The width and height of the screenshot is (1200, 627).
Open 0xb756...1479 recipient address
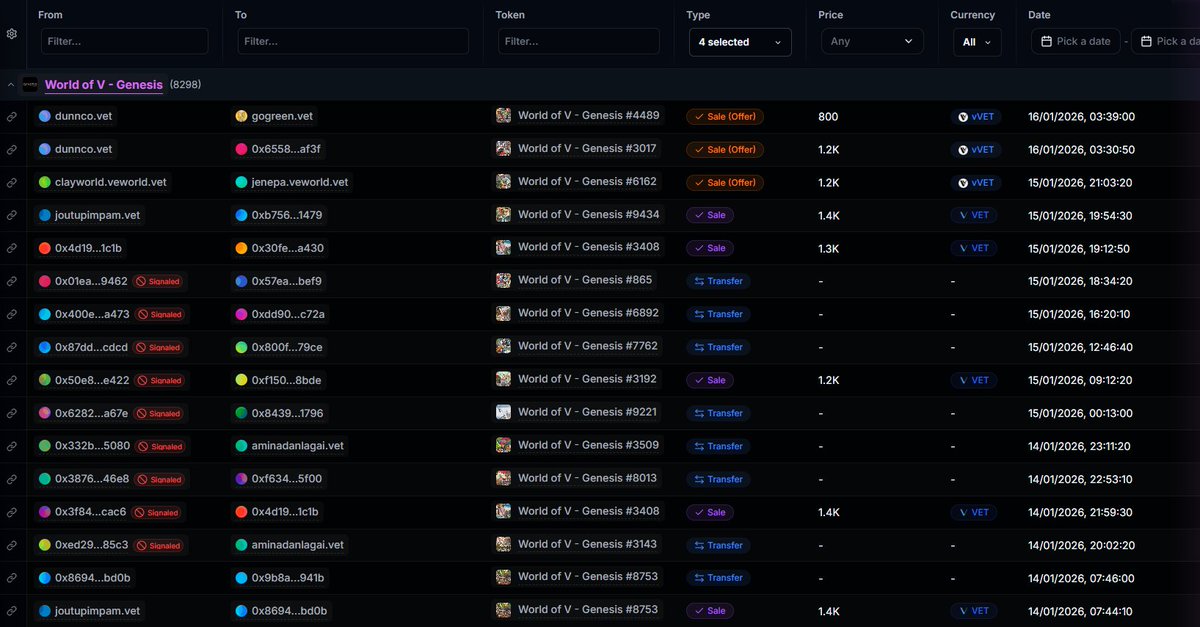click(287, 215)
